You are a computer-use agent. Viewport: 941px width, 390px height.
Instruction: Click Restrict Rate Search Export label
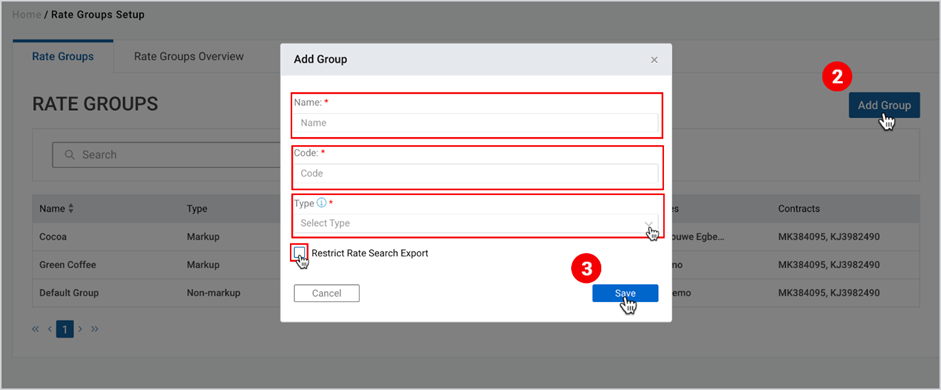[x=370, y=253]
